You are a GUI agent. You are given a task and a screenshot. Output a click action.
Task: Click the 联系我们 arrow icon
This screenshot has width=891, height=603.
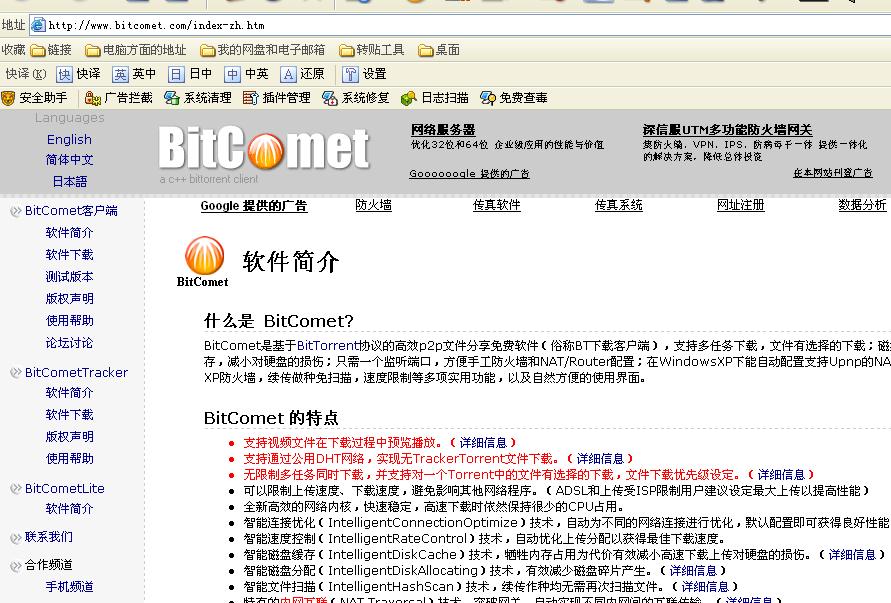(16, 538)
